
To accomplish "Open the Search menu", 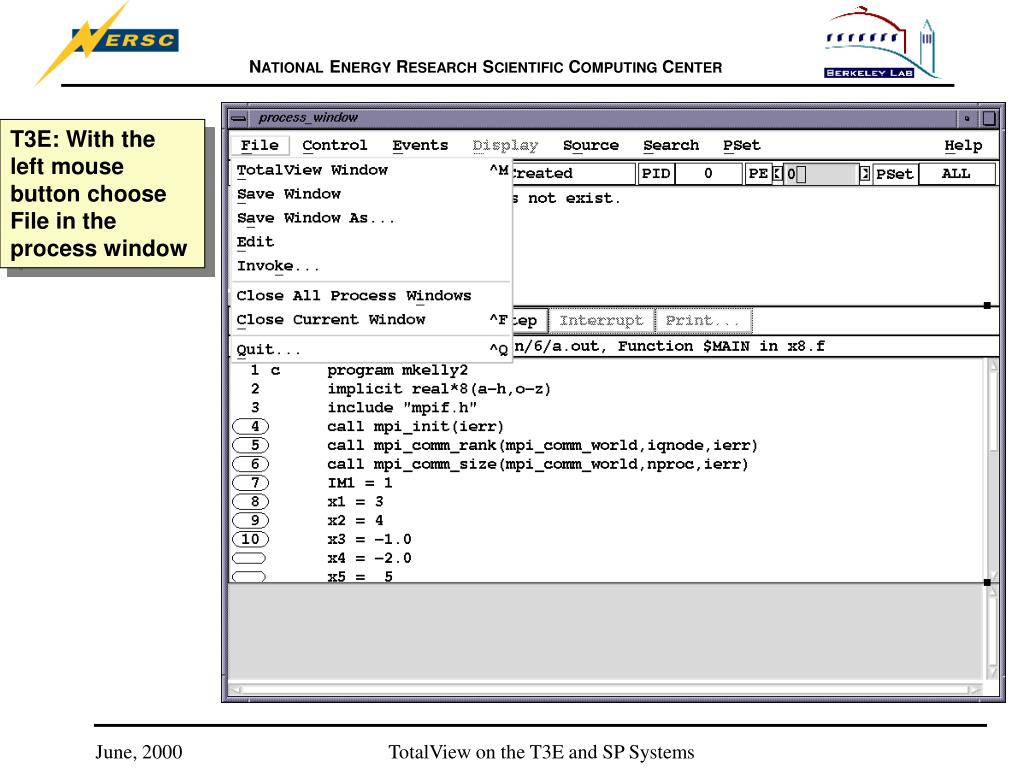I will pos(671,145).
